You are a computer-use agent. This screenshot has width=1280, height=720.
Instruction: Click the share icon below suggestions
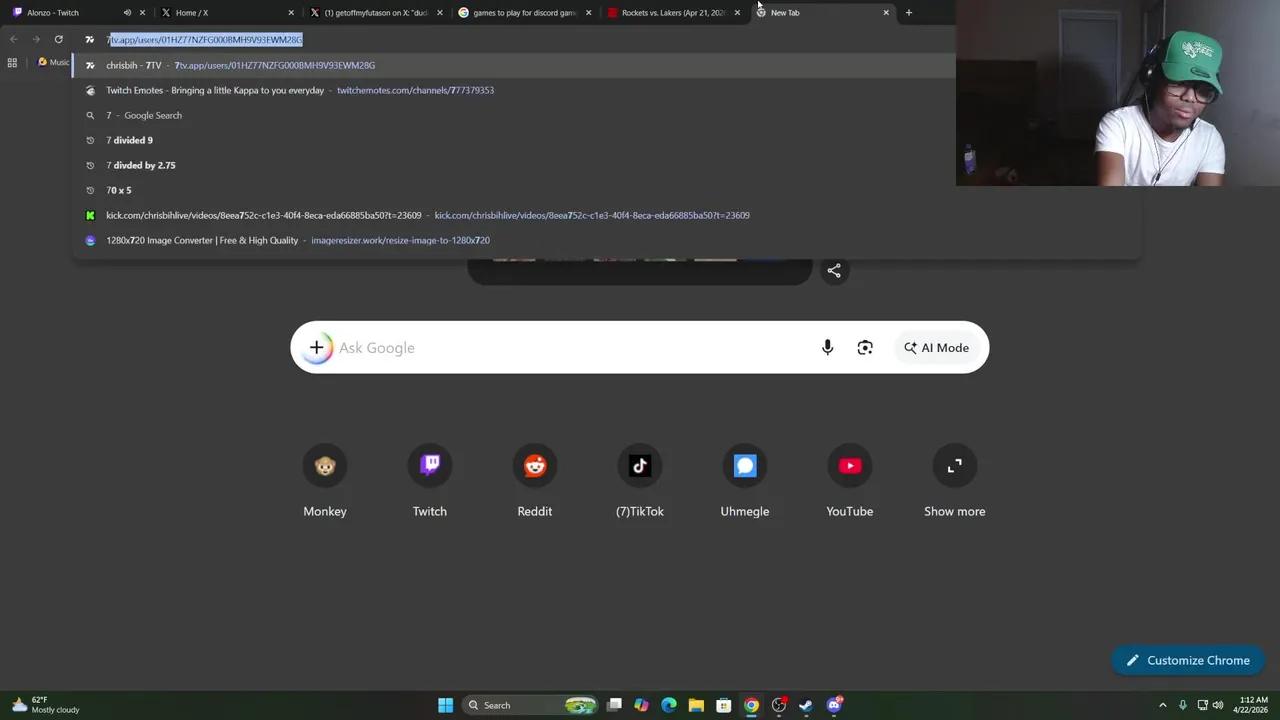(x=834, y=271)
